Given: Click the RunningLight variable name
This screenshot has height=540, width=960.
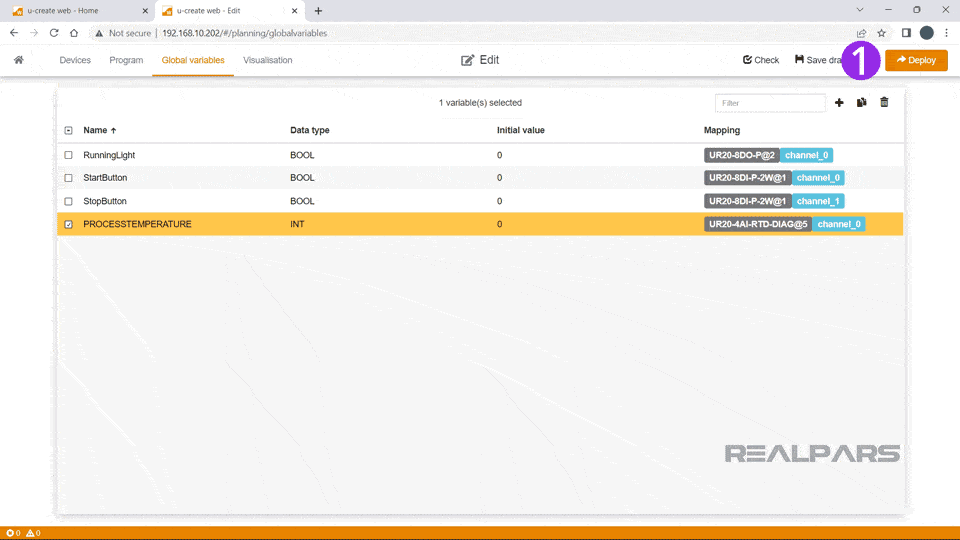Looking at the screenshot, I should [x=109, y=156].
